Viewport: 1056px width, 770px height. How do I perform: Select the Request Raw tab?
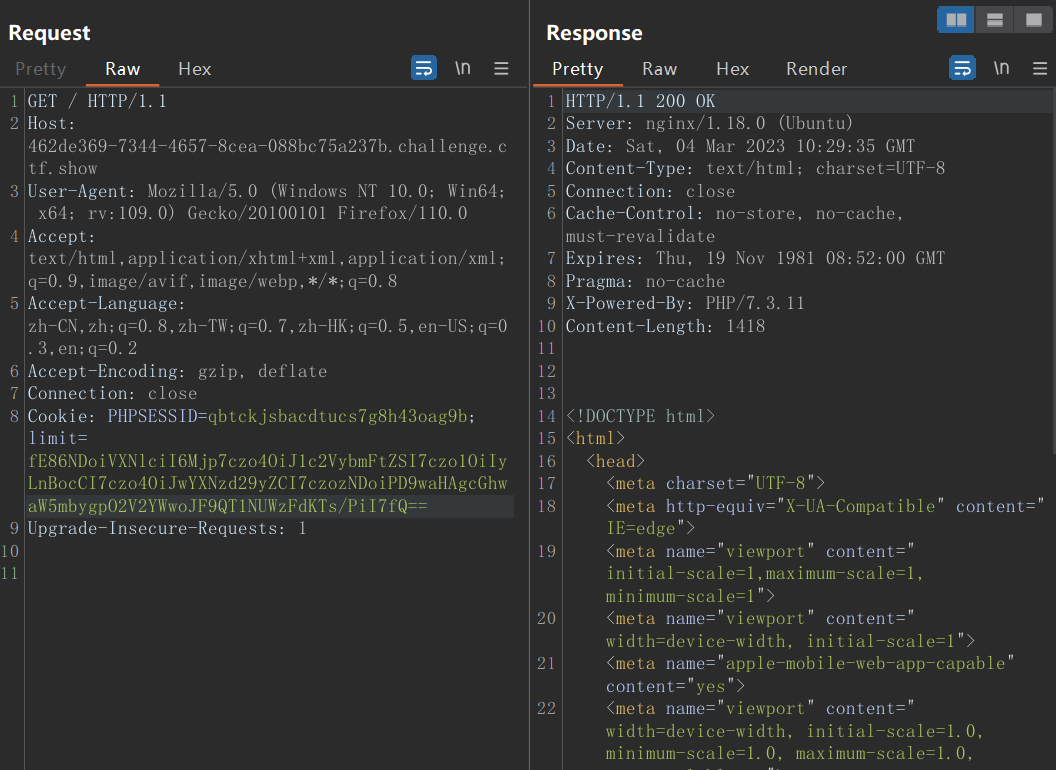click(x=123, y=69)
